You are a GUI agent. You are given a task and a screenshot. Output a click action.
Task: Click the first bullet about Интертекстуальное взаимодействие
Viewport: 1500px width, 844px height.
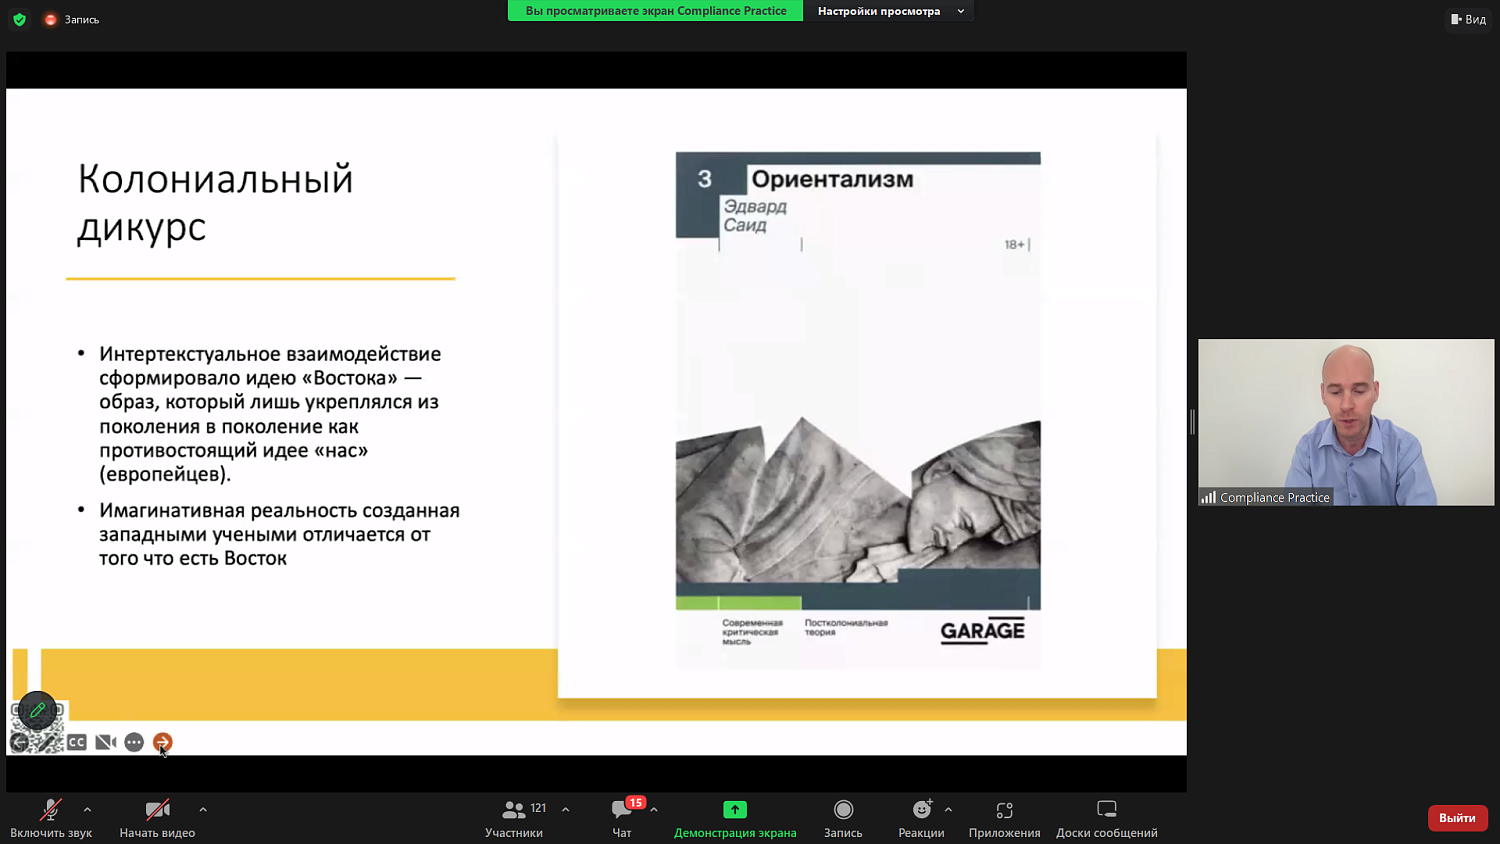click(269, 413)
